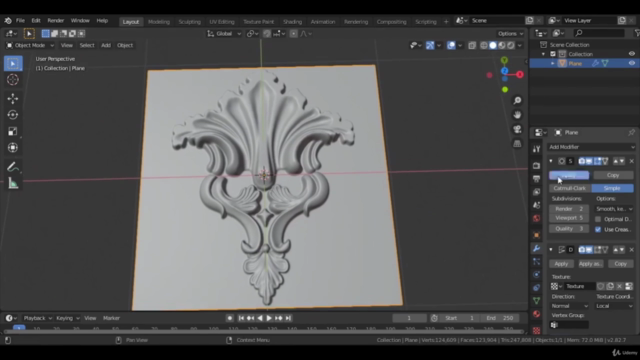Open the Global transform orientation dropdown
Screen dimensions: 640x360
(x=224, y=33)
